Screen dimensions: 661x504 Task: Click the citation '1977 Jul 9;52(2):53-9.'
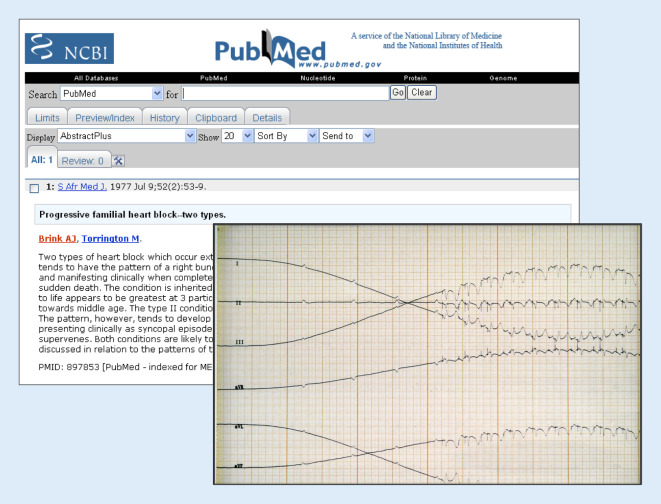(x=158, y=187)
